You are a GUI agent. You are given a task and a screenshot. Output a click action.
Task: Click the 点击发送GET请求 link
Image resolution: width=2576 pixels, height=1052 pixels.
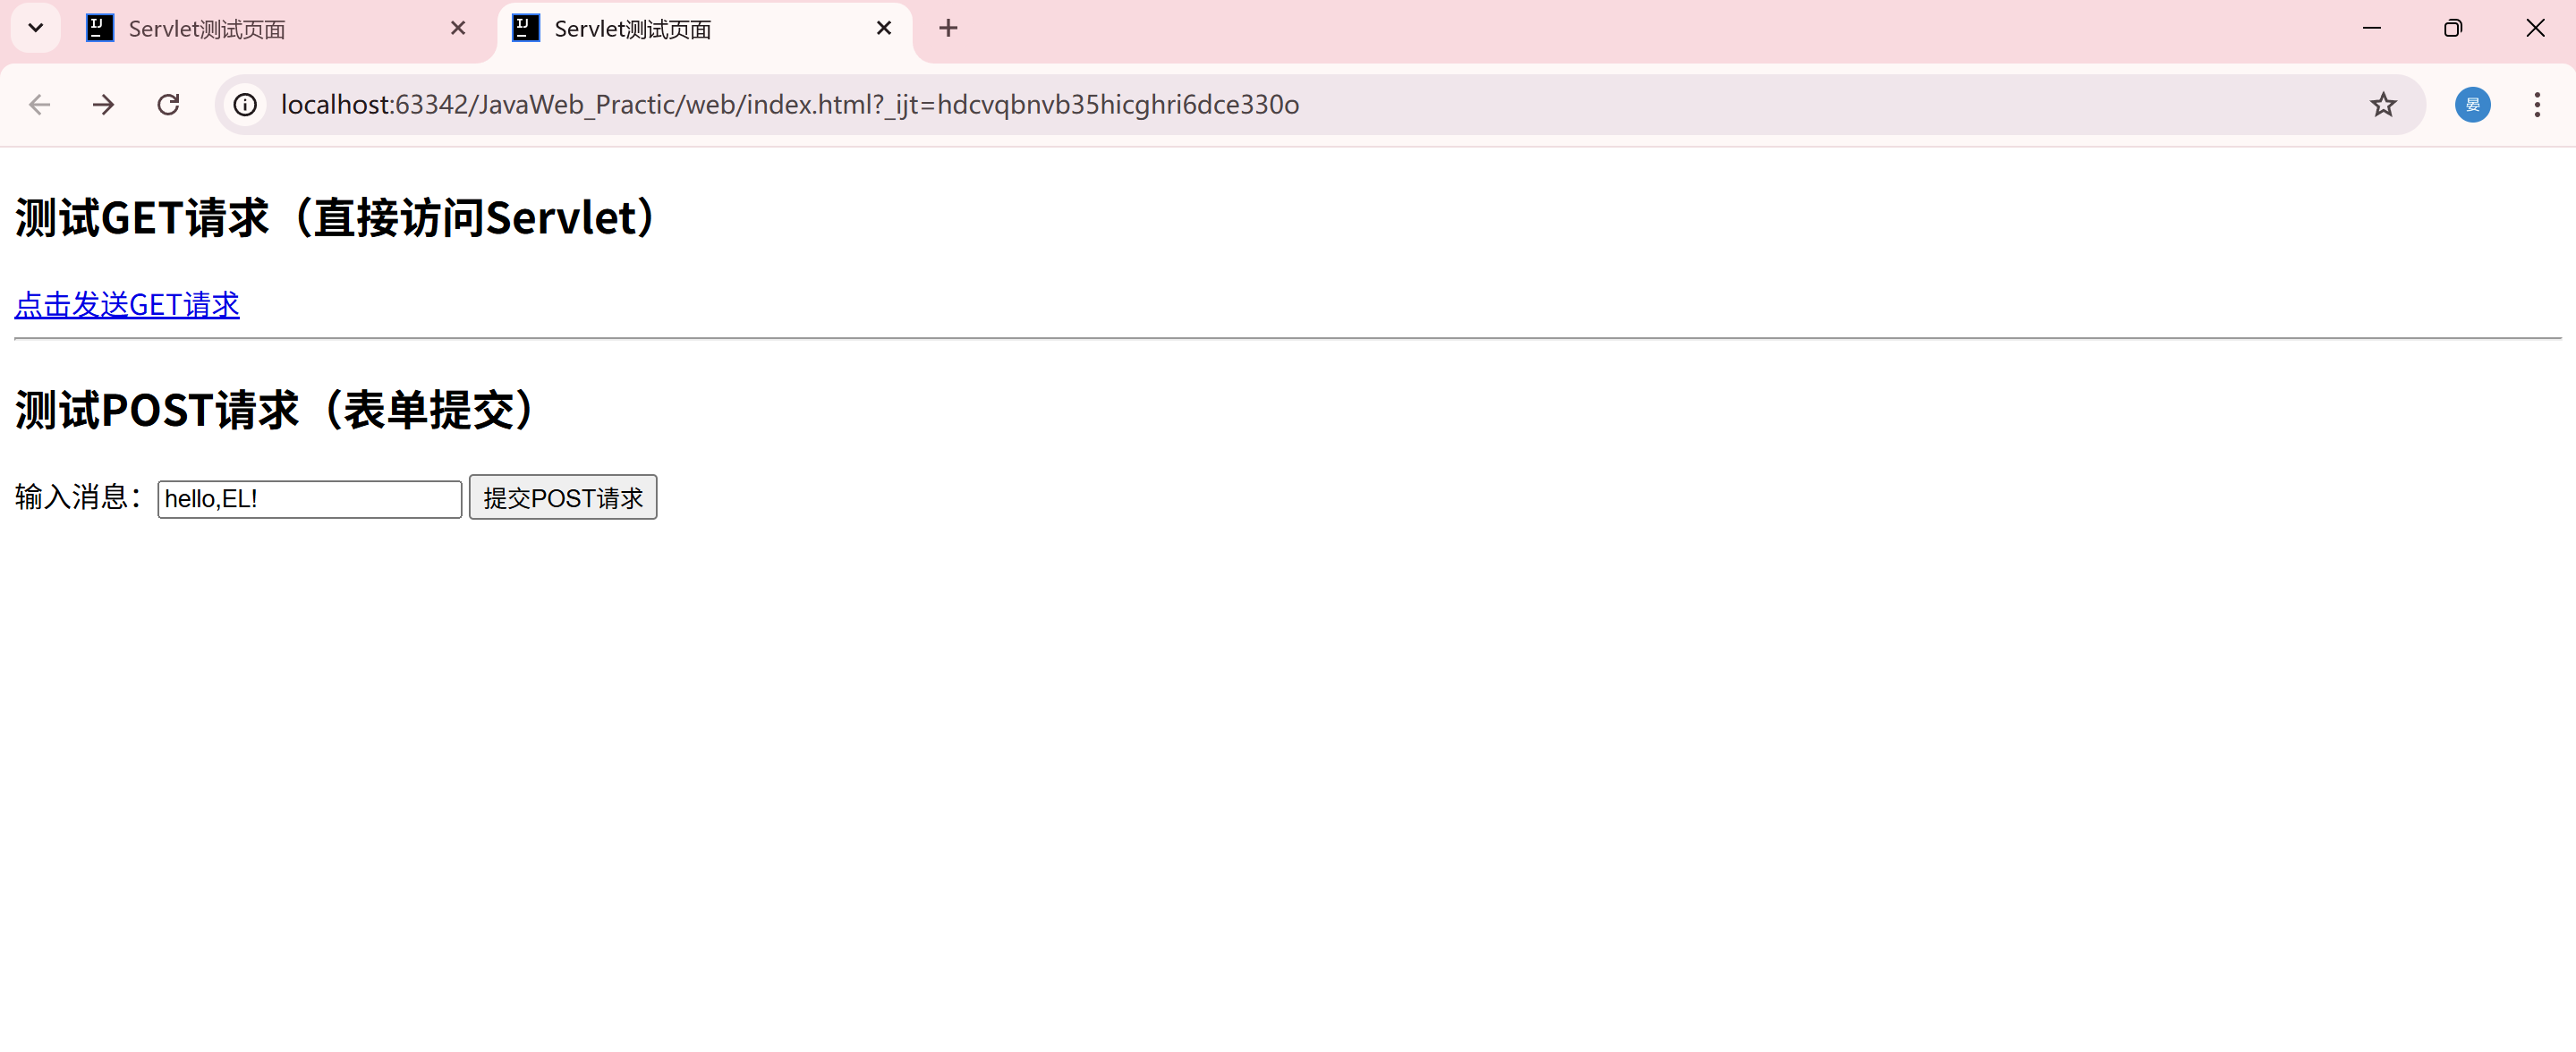coord(127,305)
